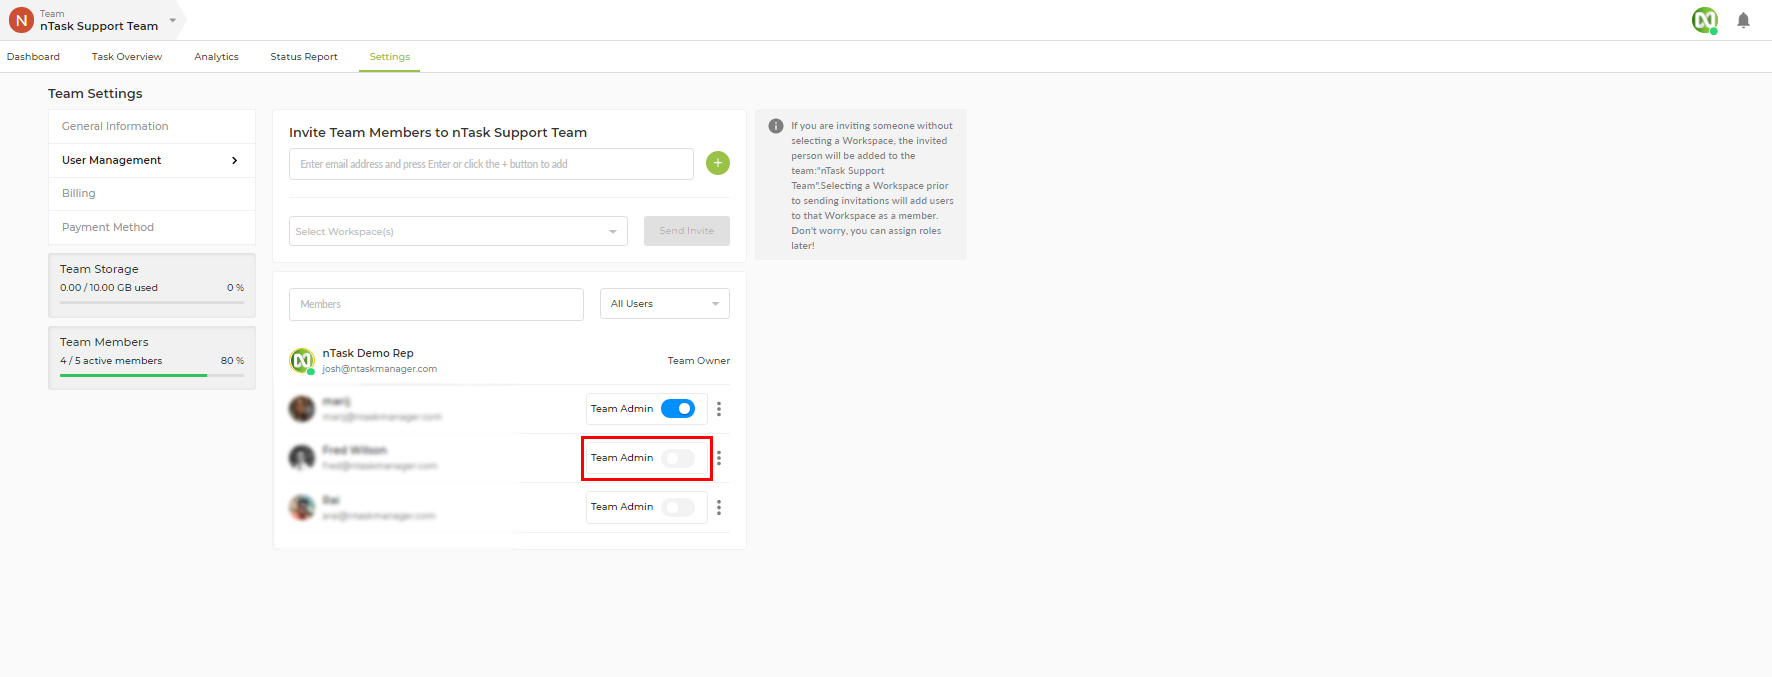Click the Send Invite button

tap(687, 231)
